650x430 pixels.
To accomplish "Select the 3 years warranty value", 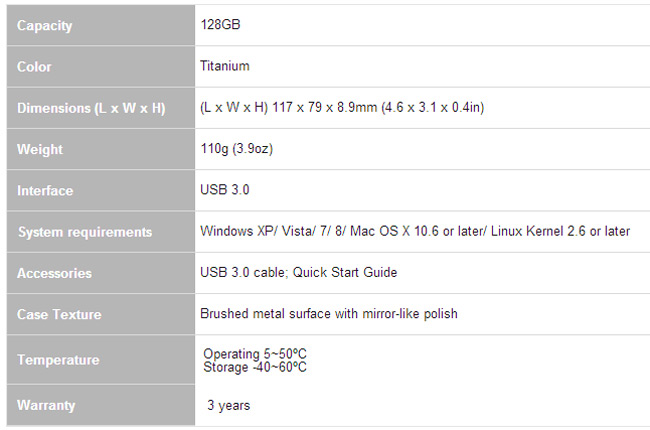I will pyautogui.click(x=229, y=406).
